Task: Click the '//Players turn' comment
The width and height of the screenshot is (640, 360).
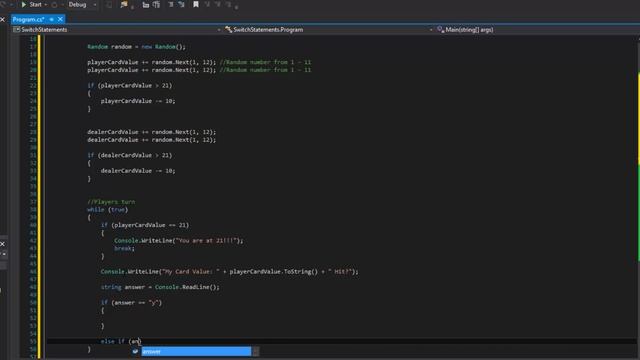Action: click(111, 202)
